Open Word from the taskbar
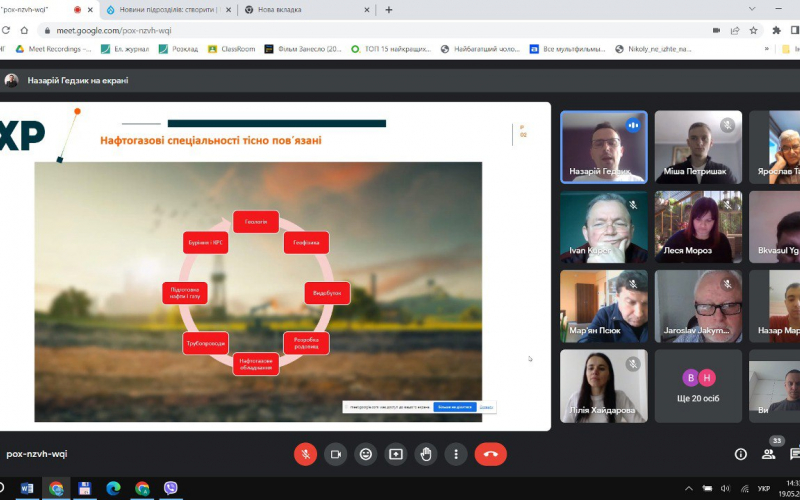This screenshot has width=800, height=500. point(27,488)
